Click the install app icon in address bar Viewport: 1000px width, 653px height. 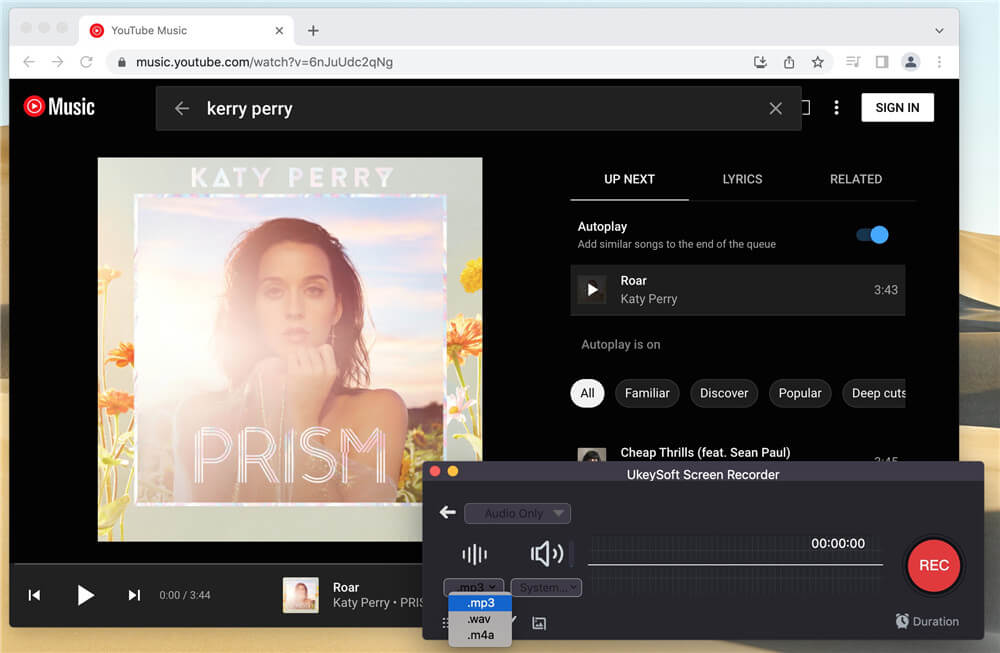760,62
